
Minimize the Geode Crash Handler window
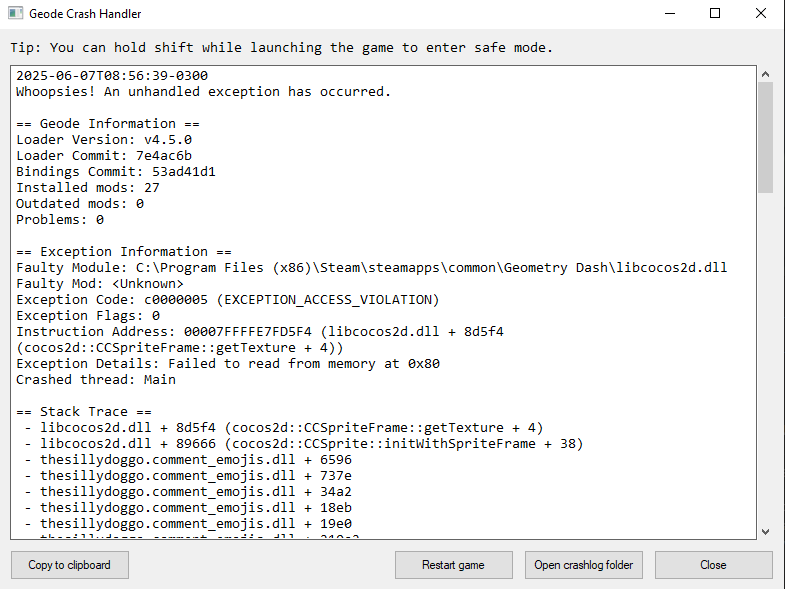670,14
